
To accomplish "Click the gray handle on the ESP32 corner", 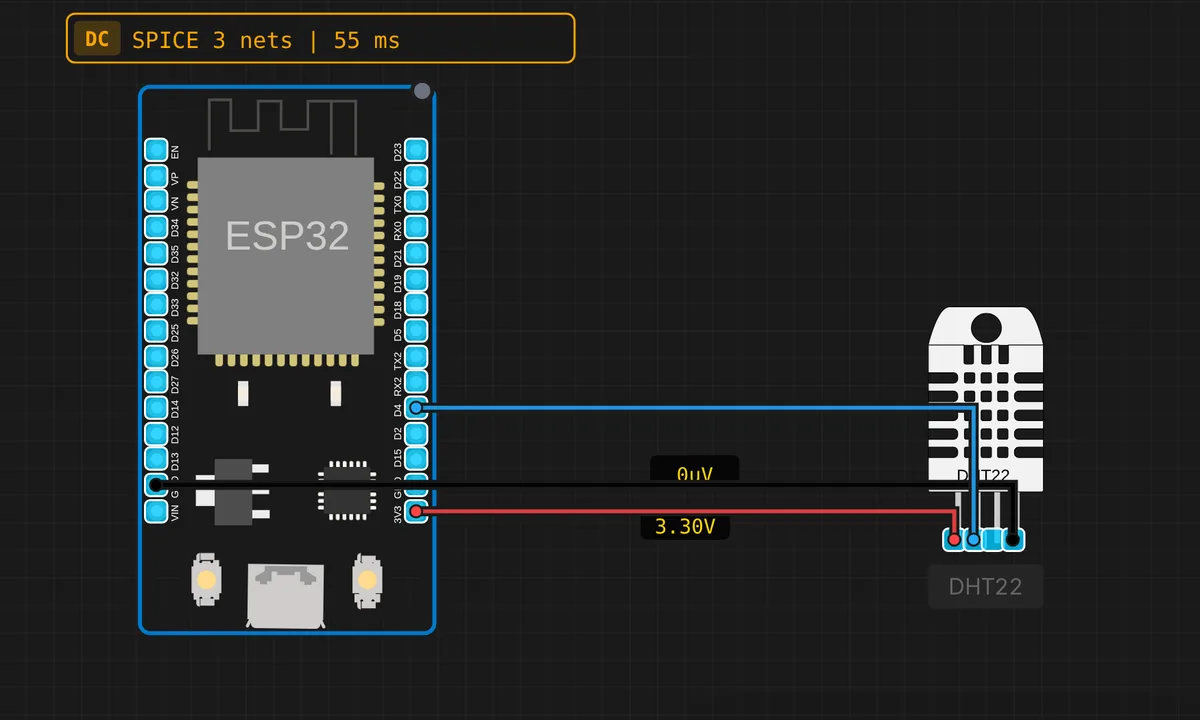I will click(422, 91).
